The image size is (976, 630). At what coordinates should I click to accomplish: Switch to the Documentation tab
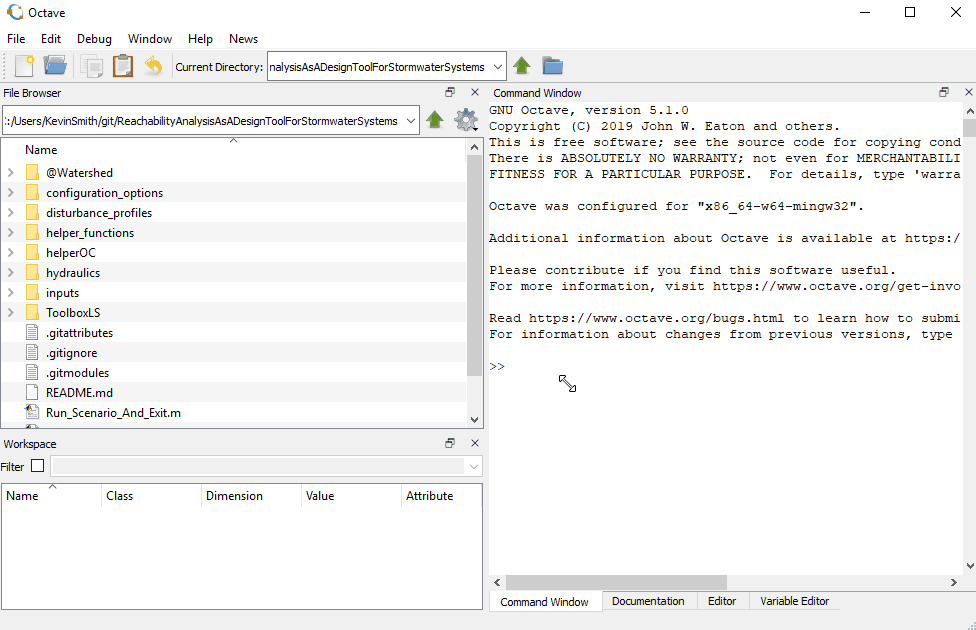pos(648,601)
